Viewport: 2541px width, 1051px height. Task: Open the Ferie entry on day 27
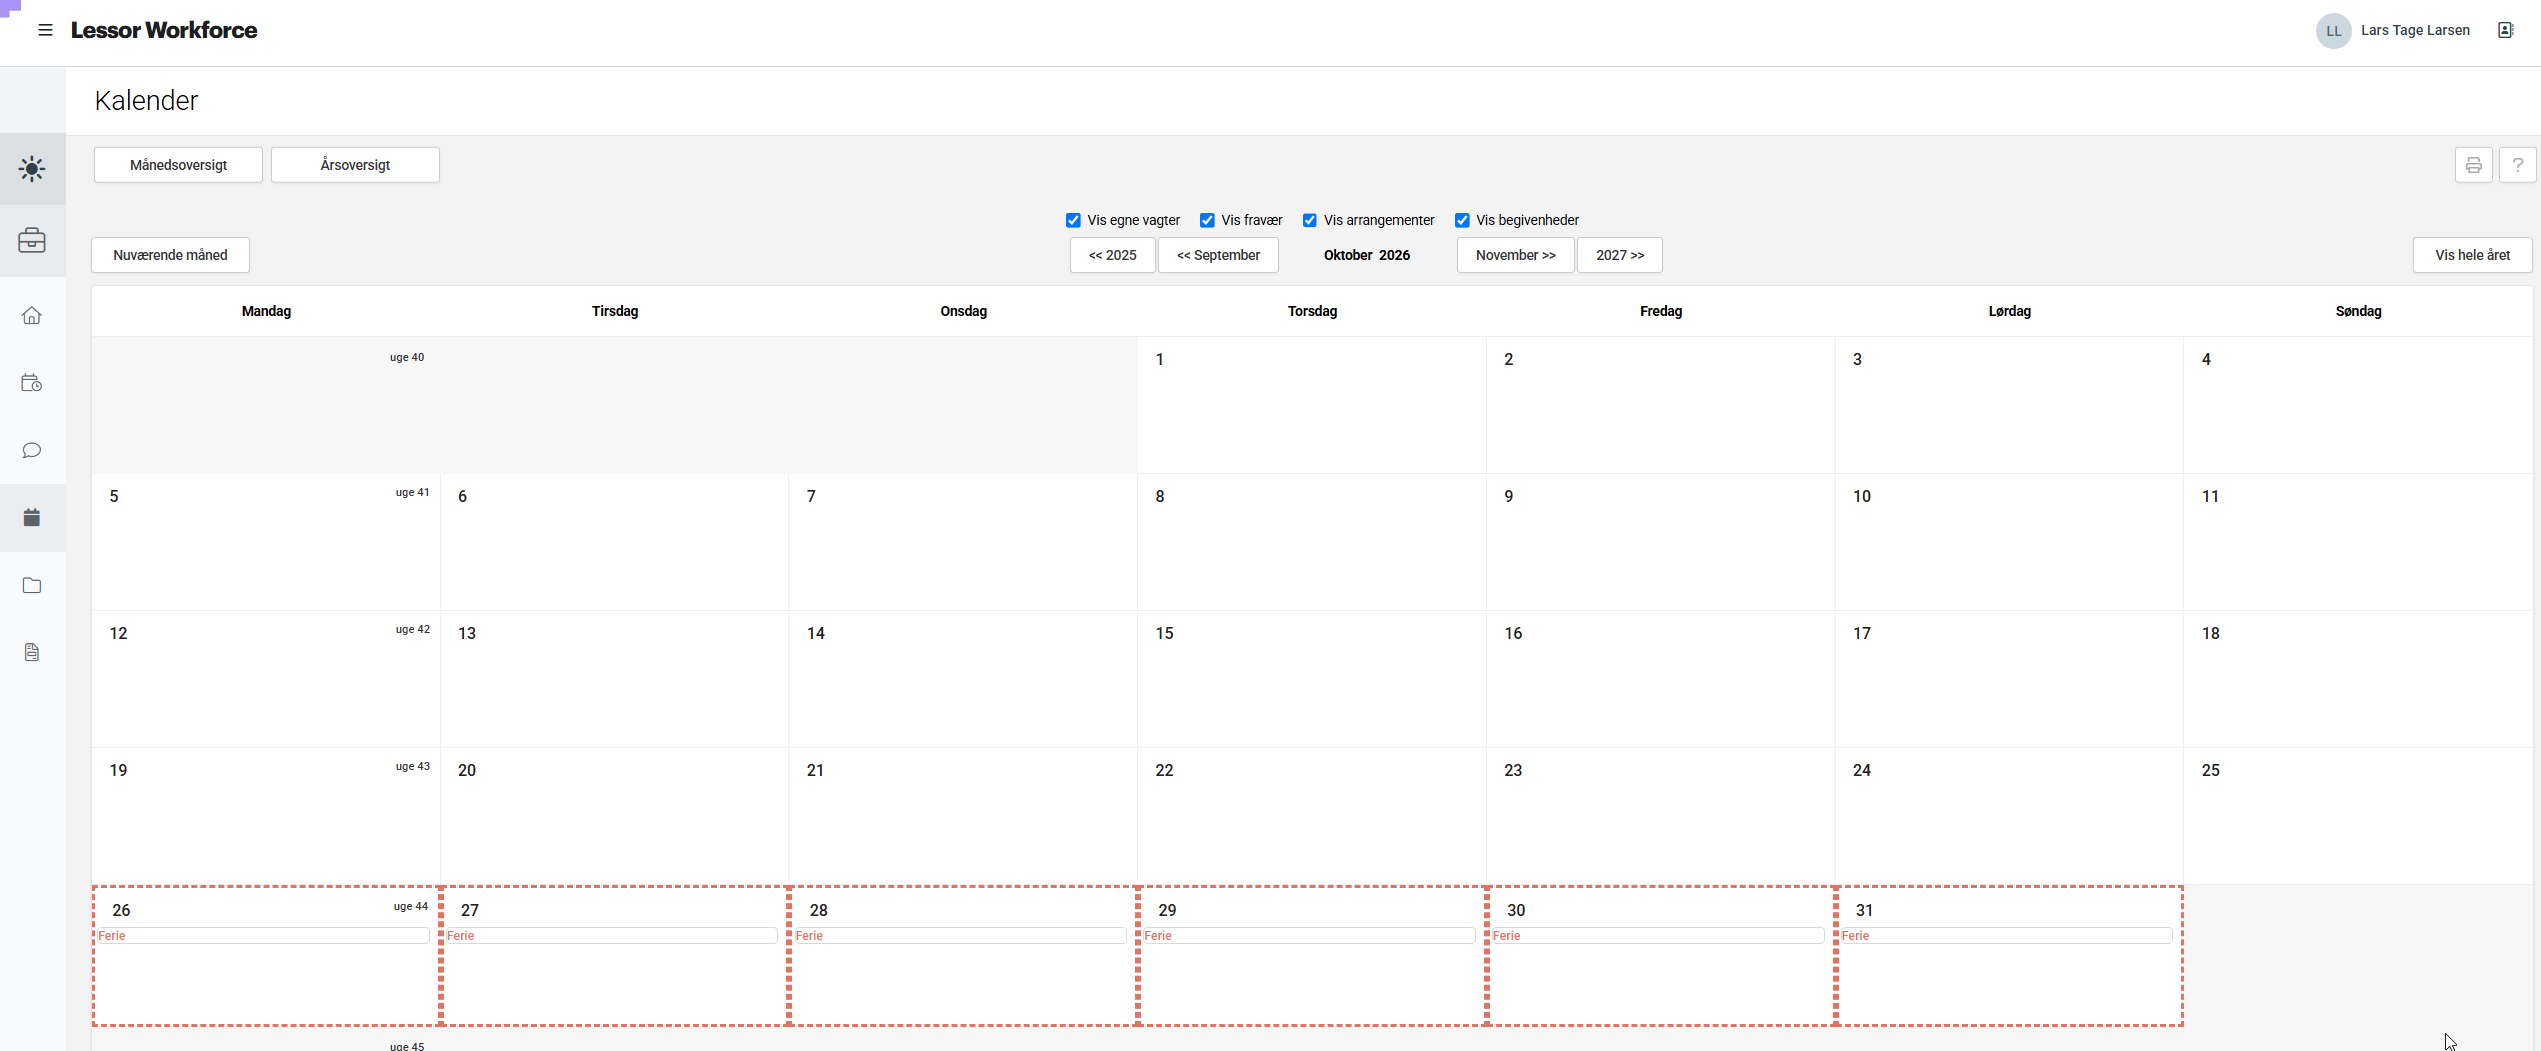tap(611, 936)
